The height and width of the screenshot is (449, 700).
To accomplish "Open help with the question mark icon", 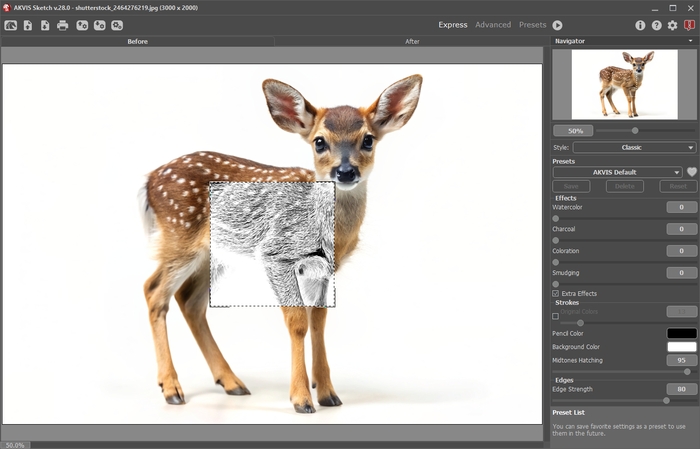I will click(x=656, y=25).
